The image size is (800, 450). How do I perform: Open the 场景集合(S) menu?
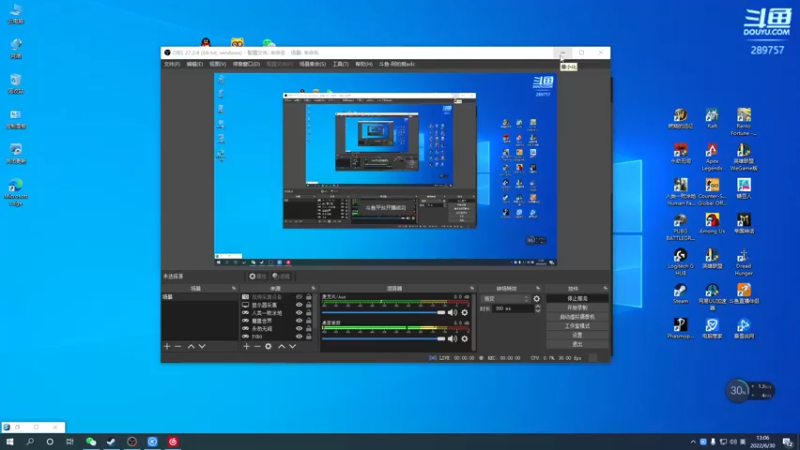tap(312, 64)
